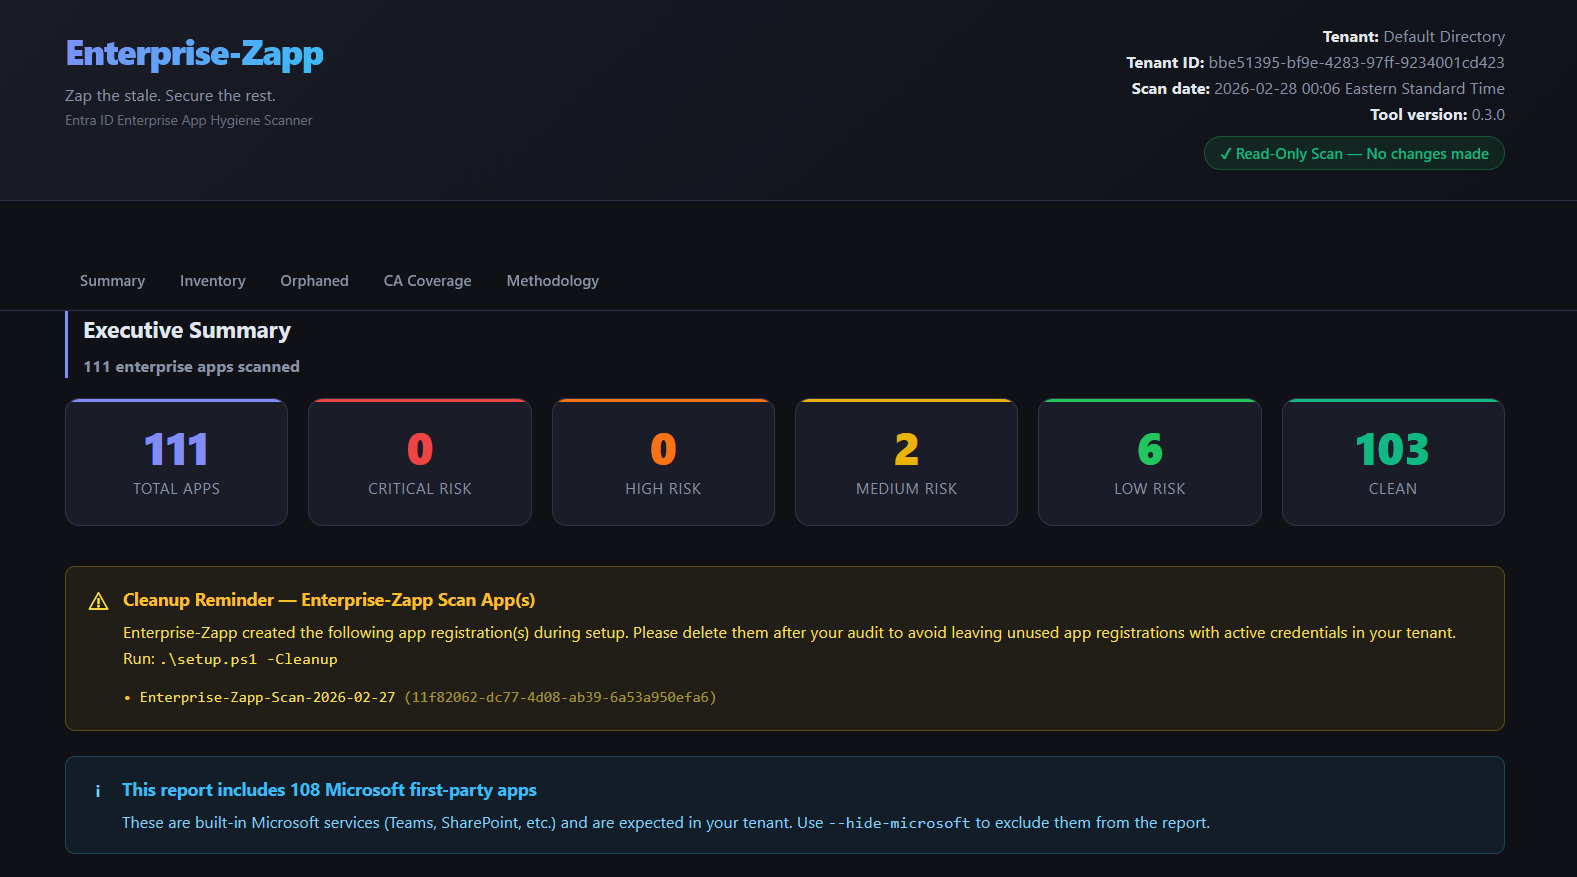Click the Enterprise-Zapp logo title
Viewport: 1577px width, 877px height.
pyautogui.click(x=194, y=53)
